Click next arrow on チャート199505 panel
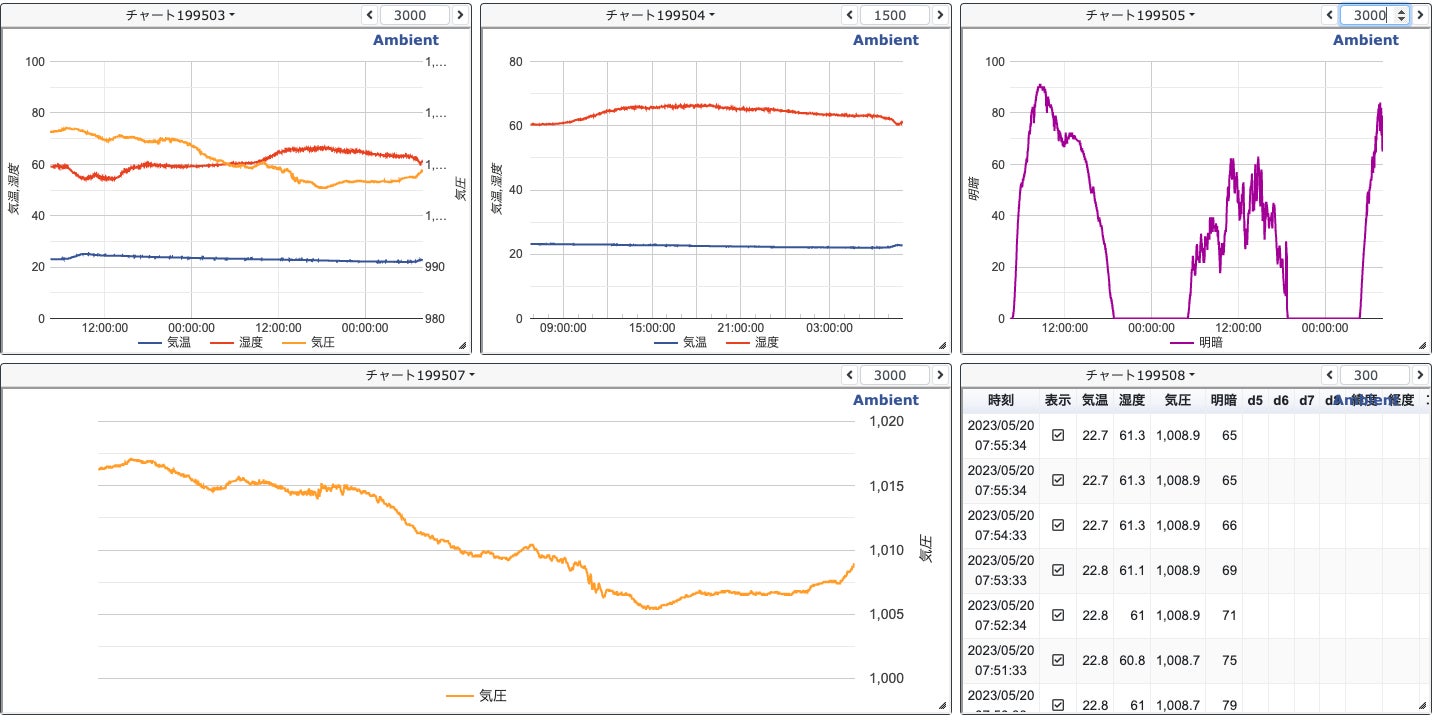This screenshot has width=1436, height=722. [x=1420, y=15]
